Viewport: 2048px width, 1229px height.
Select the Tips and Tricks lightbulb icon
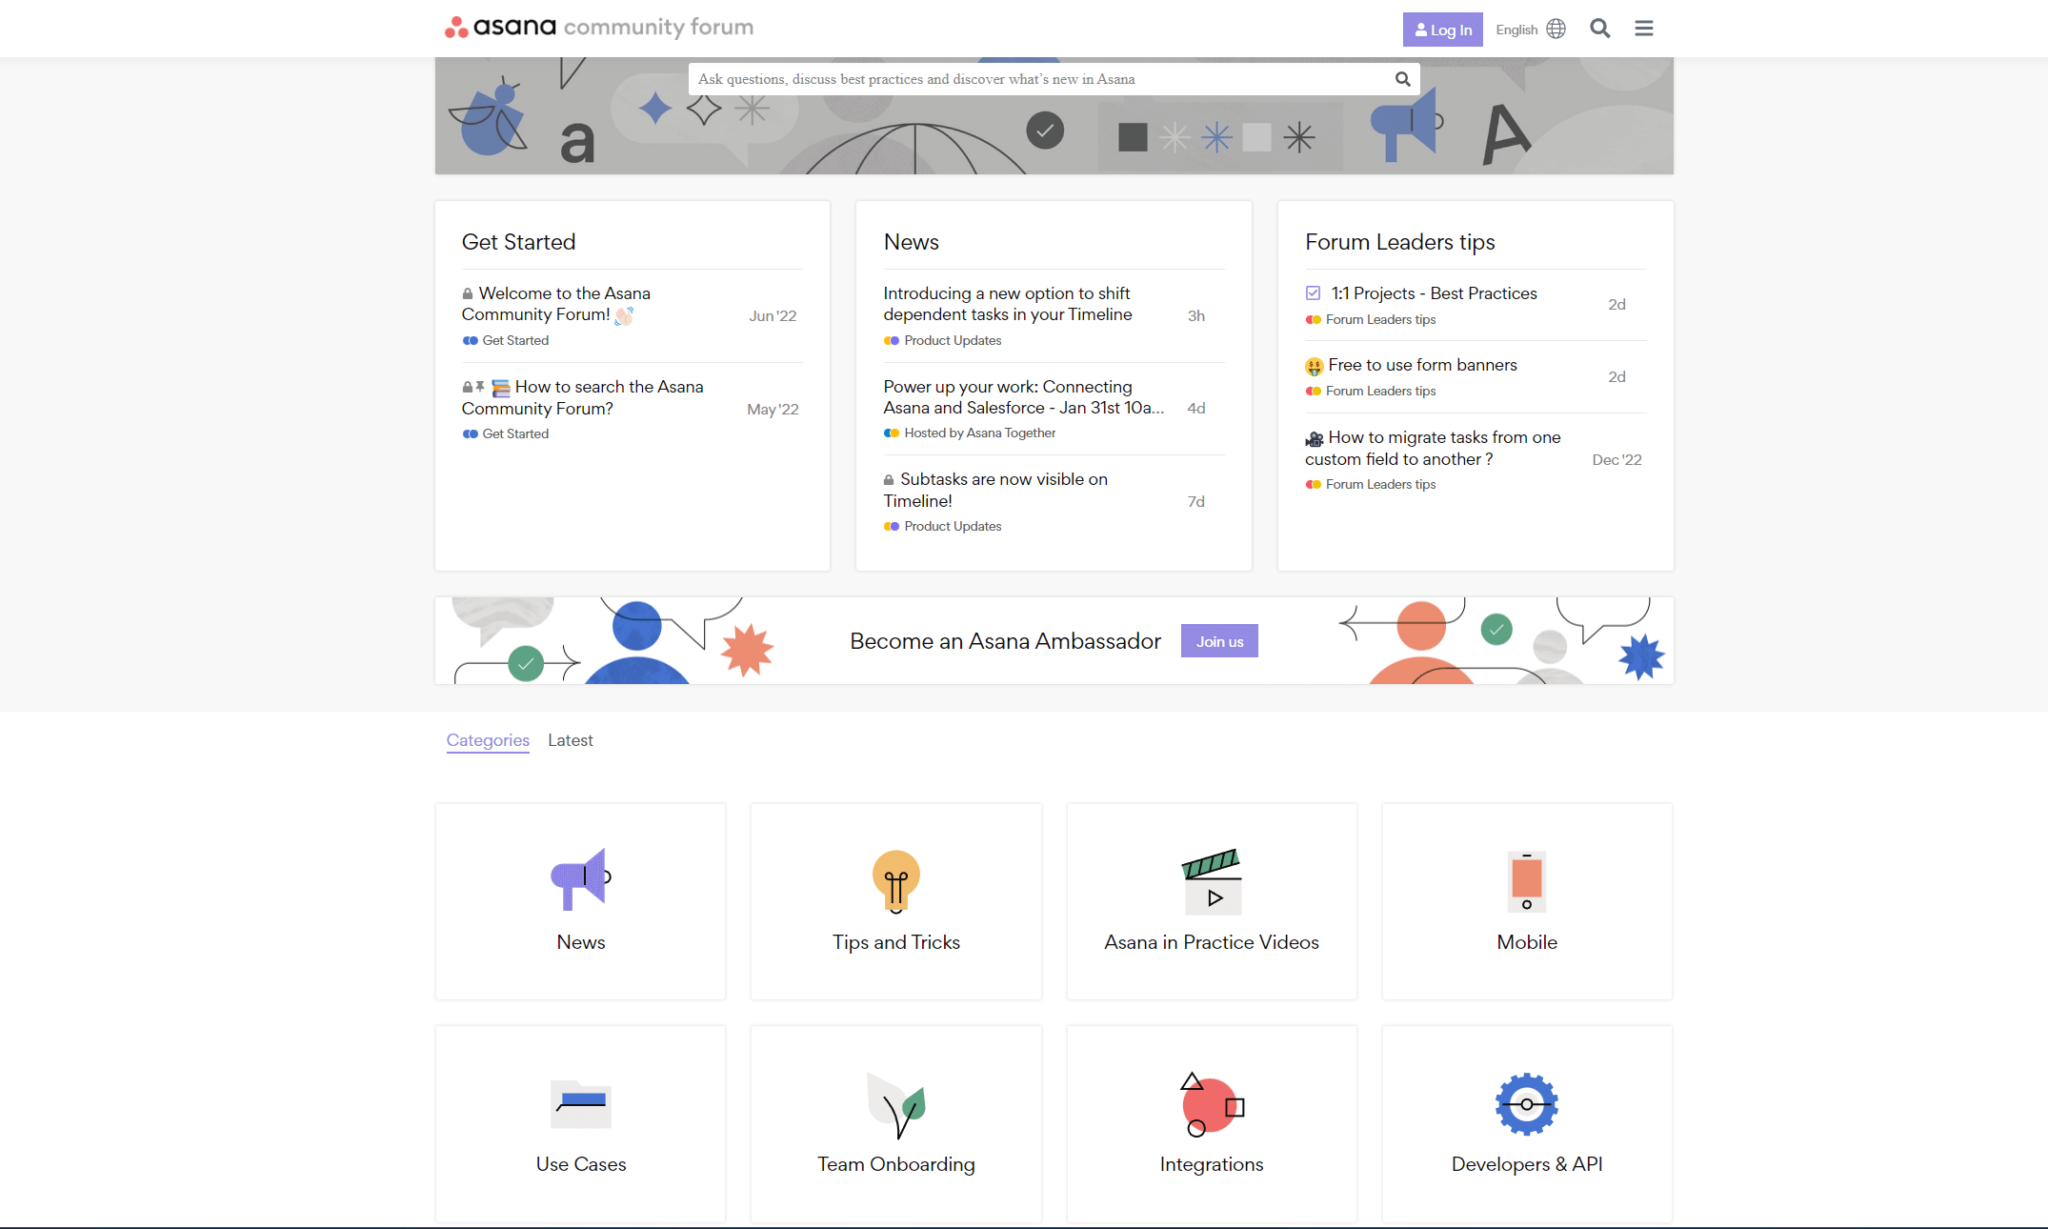tap(895, 879)
